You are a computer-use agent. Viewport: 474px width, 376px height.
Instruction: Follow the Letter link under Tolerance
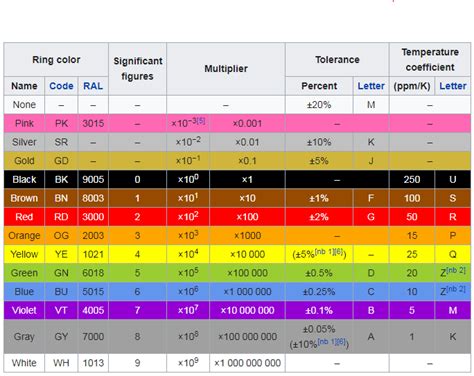click(371, 86)
